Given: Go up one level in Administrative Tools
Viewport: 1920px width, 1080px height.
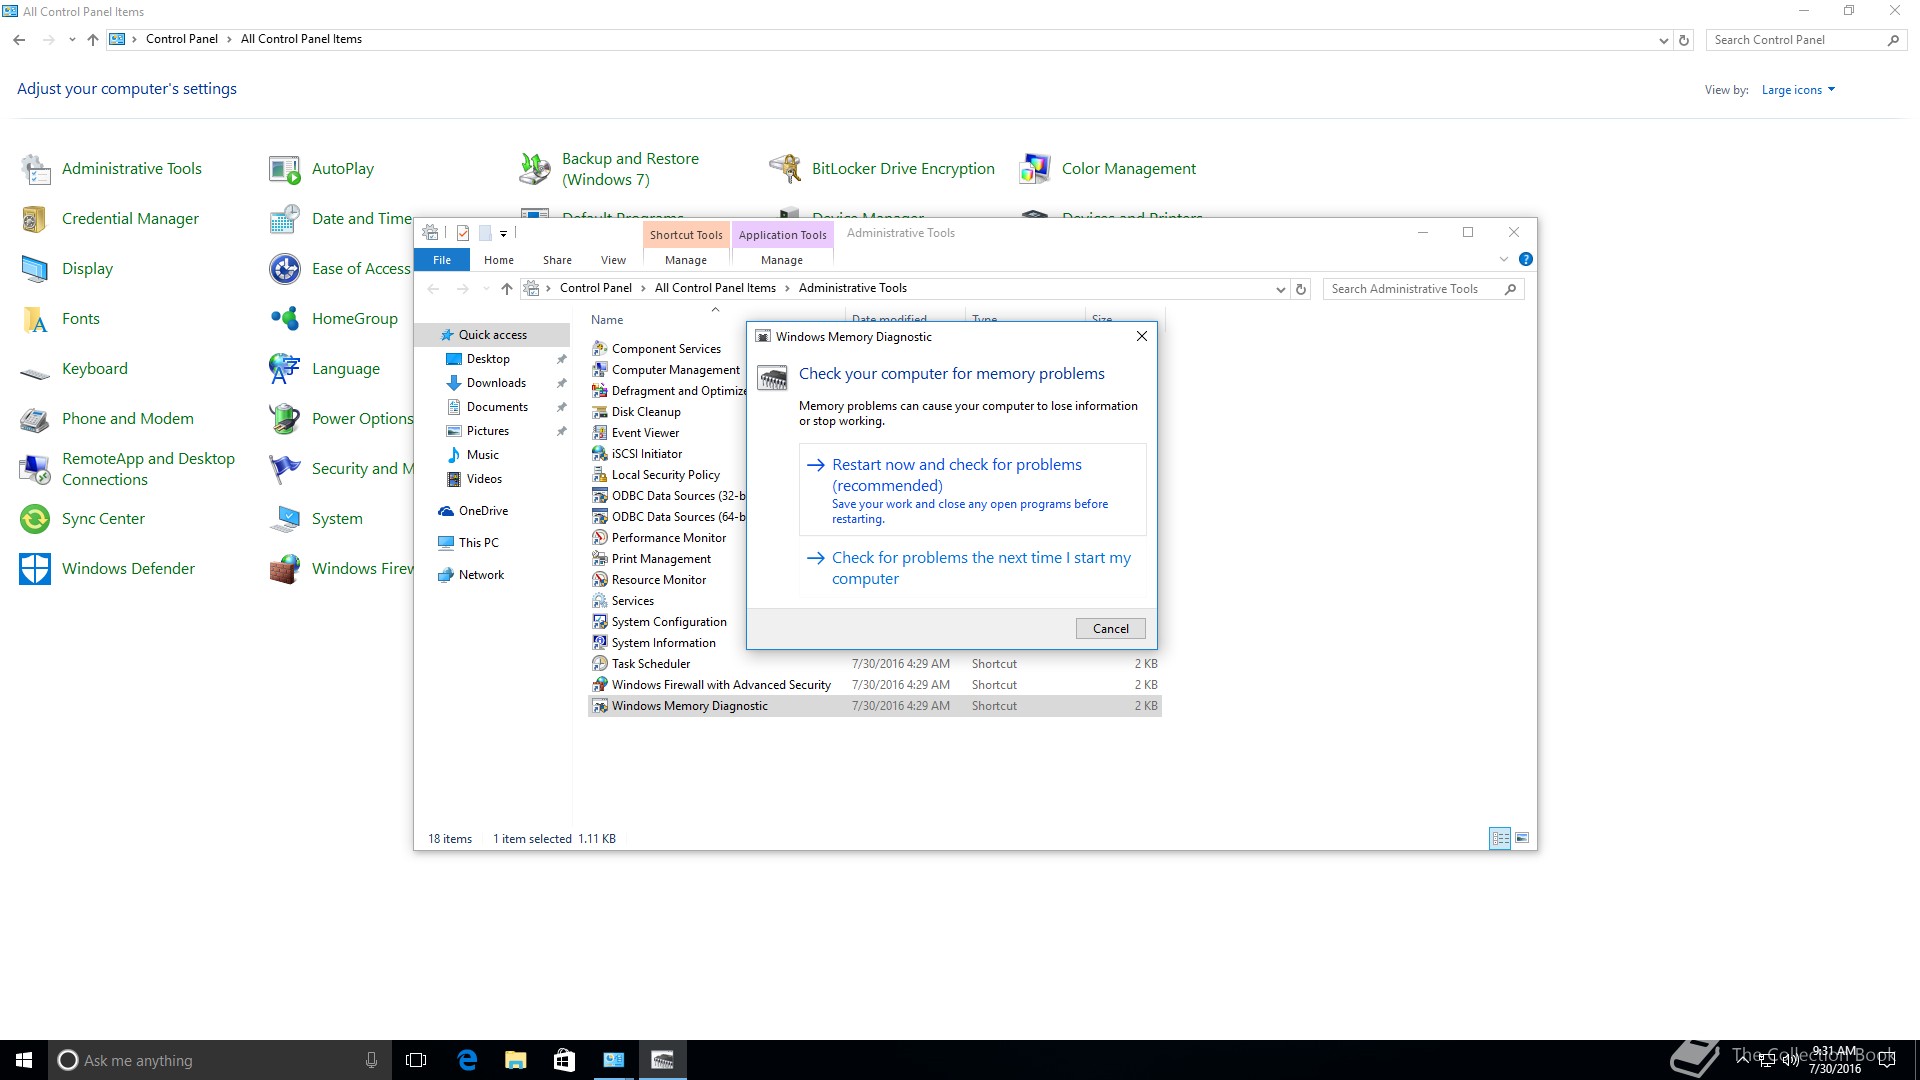Looking at the screenshot, I should pos(507,289).
